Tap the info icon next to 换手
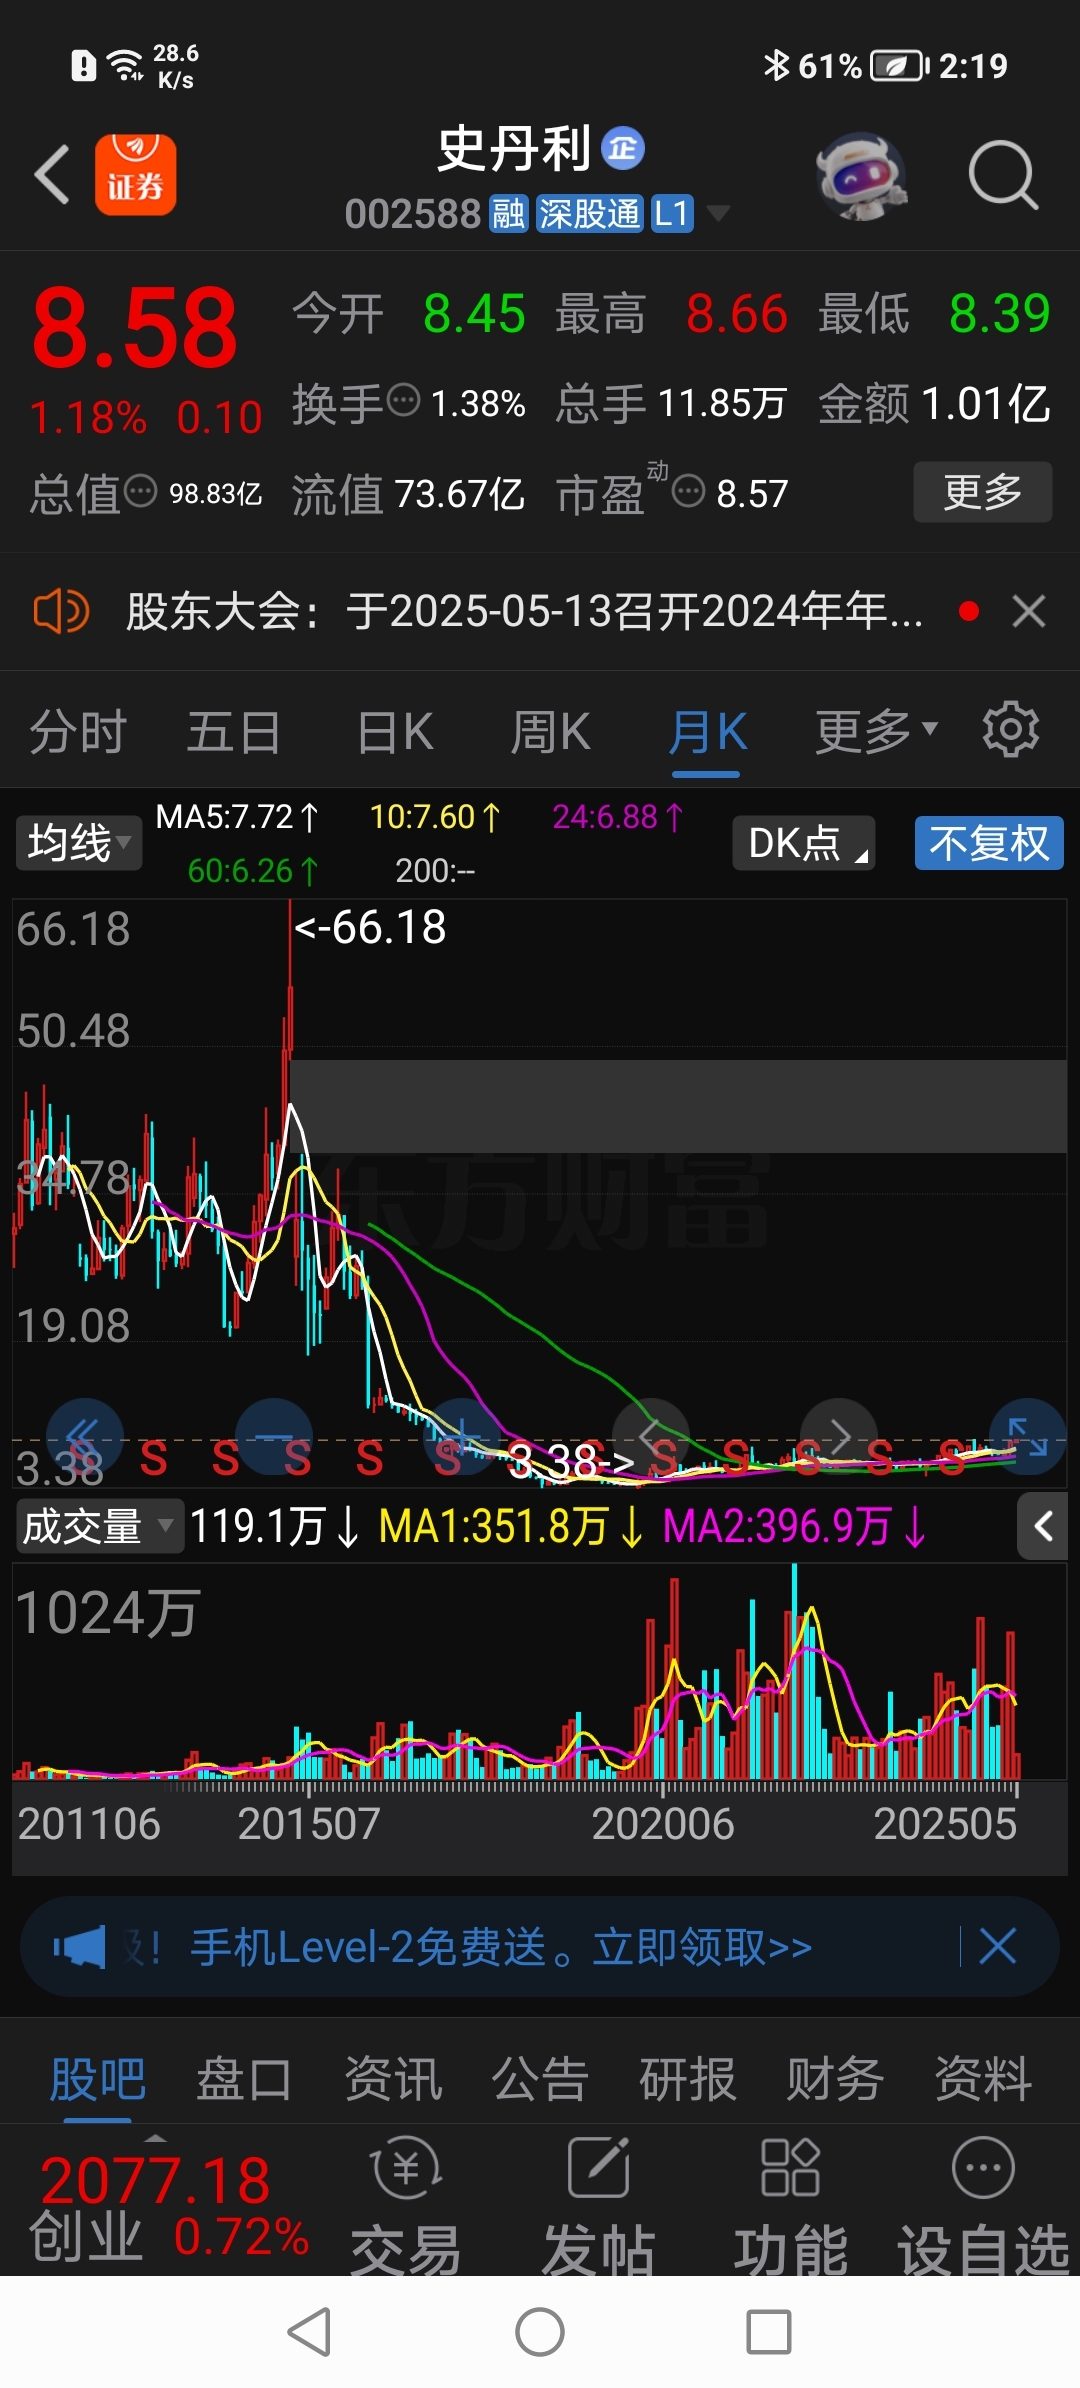 tap(403, 400)
